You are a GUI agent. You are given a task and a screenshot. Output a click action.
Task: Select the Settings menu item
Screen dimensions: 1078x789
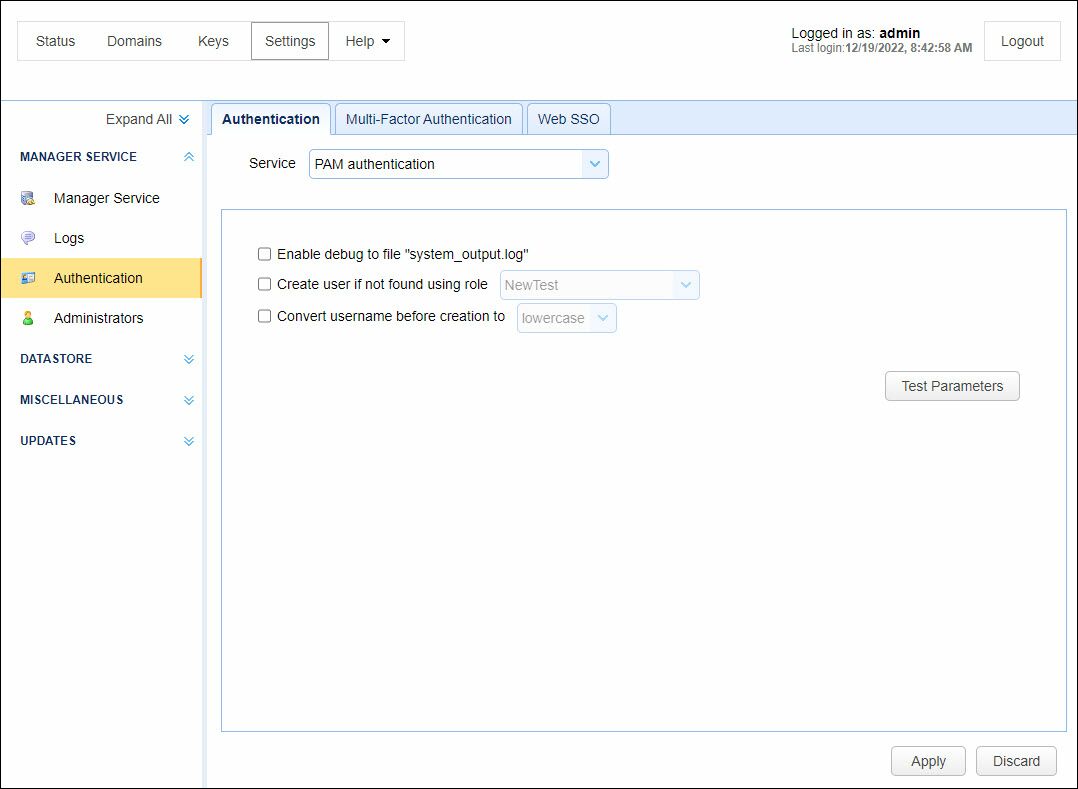point(290,41)
